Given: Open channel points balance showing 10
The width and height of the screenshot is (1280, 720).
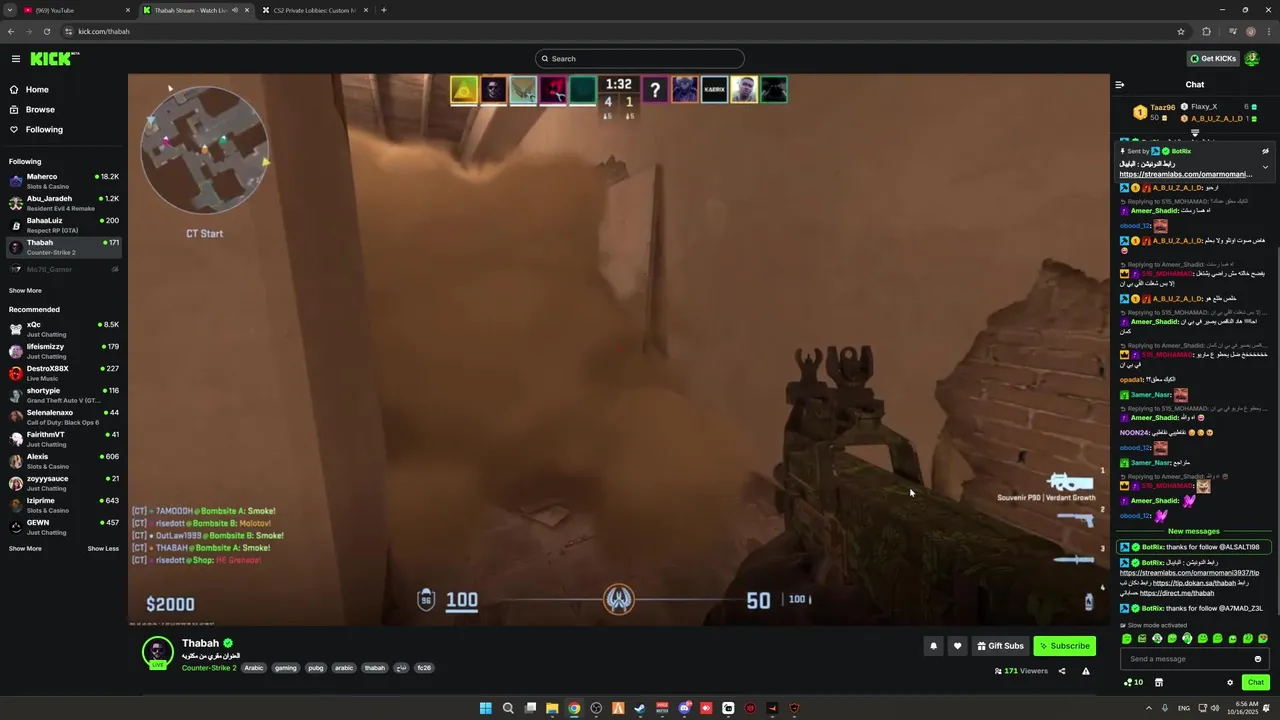Looking at the screenshot, I should point(1133,683).
